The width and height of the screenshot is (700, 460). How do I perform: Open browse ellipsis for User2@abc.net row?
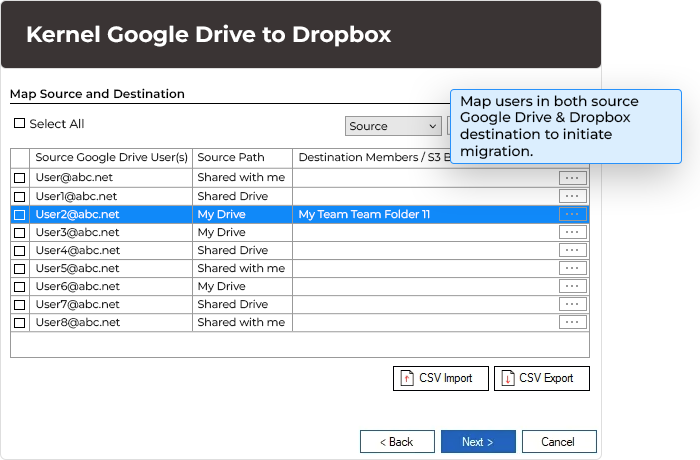[x=572, y=214]
